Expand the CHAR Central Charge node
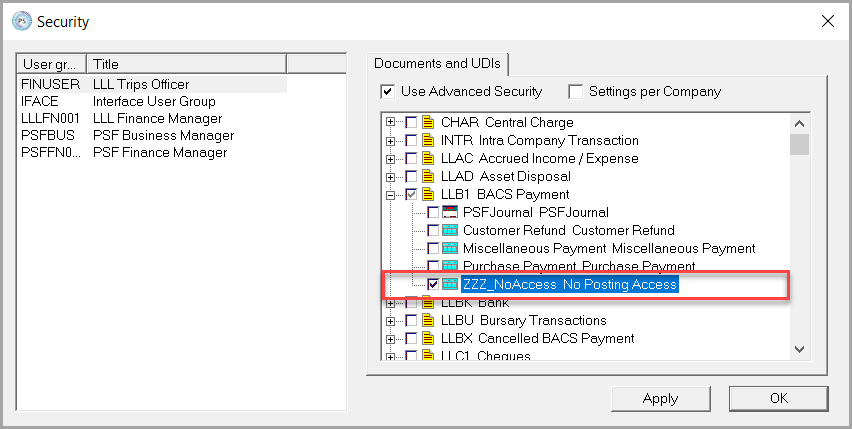 390,123
